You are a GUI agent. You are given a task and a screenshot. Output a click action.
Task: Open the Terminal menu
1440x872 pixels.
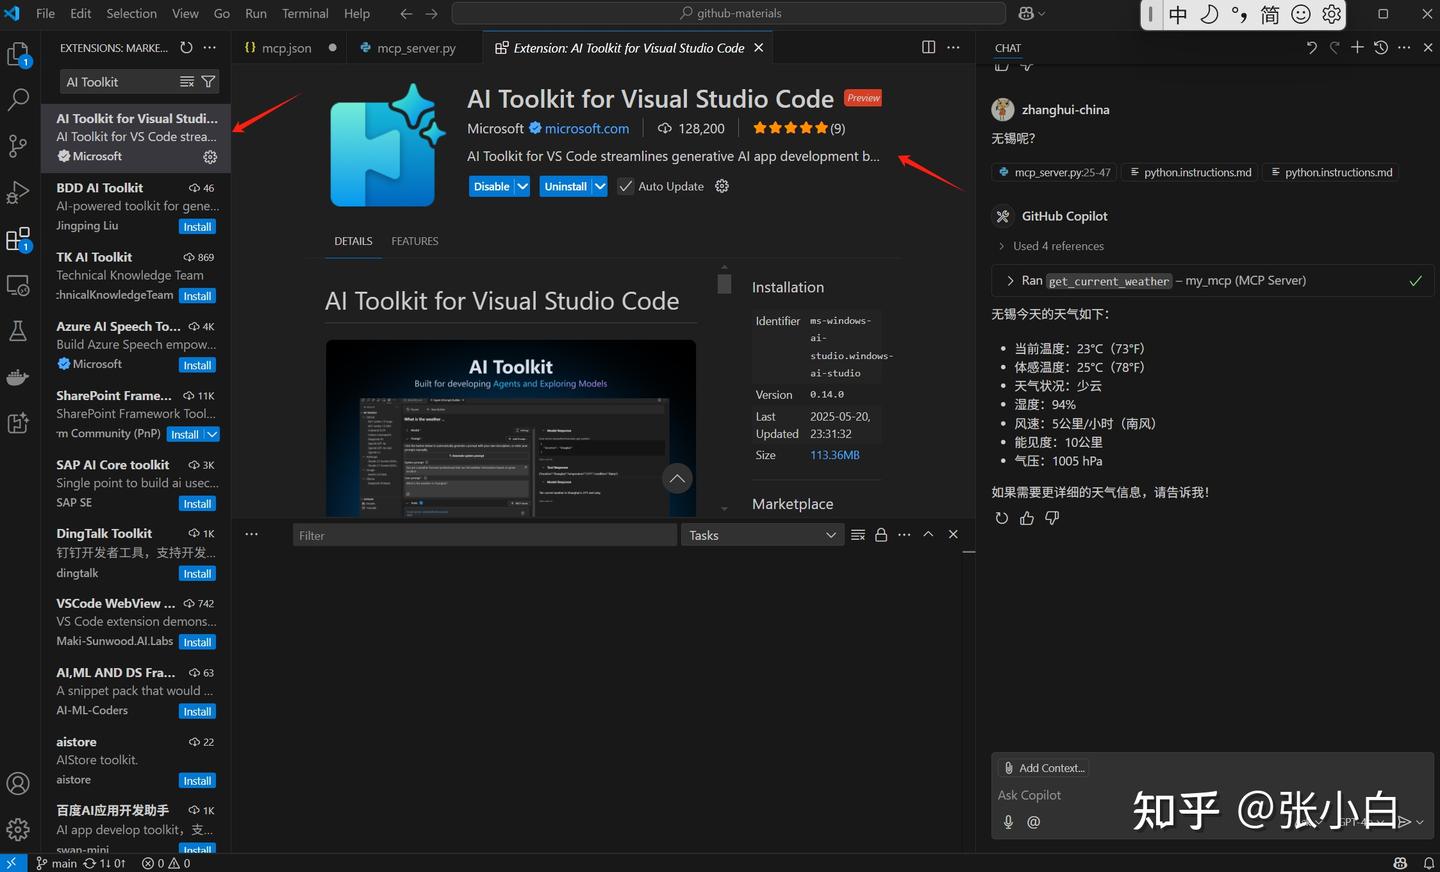[x=305, y=13]
